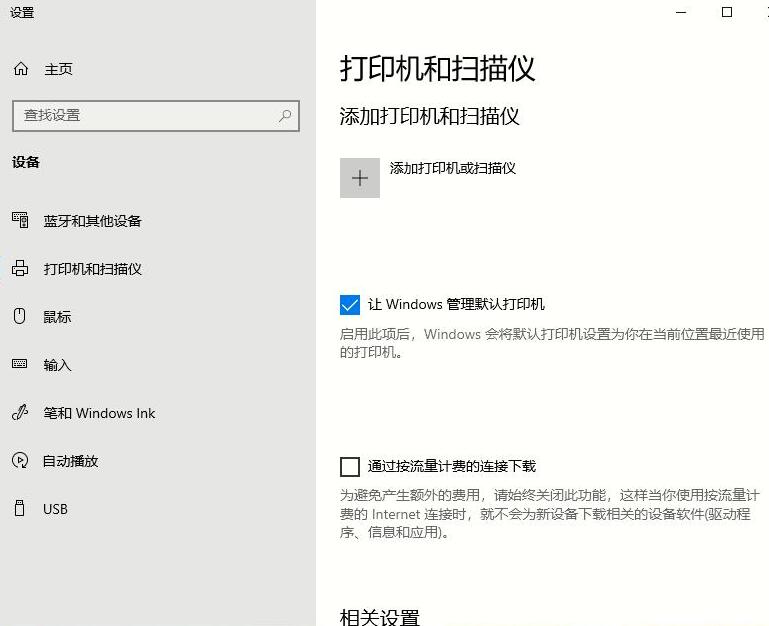Click the magnifier search icon

coord(285,116)
